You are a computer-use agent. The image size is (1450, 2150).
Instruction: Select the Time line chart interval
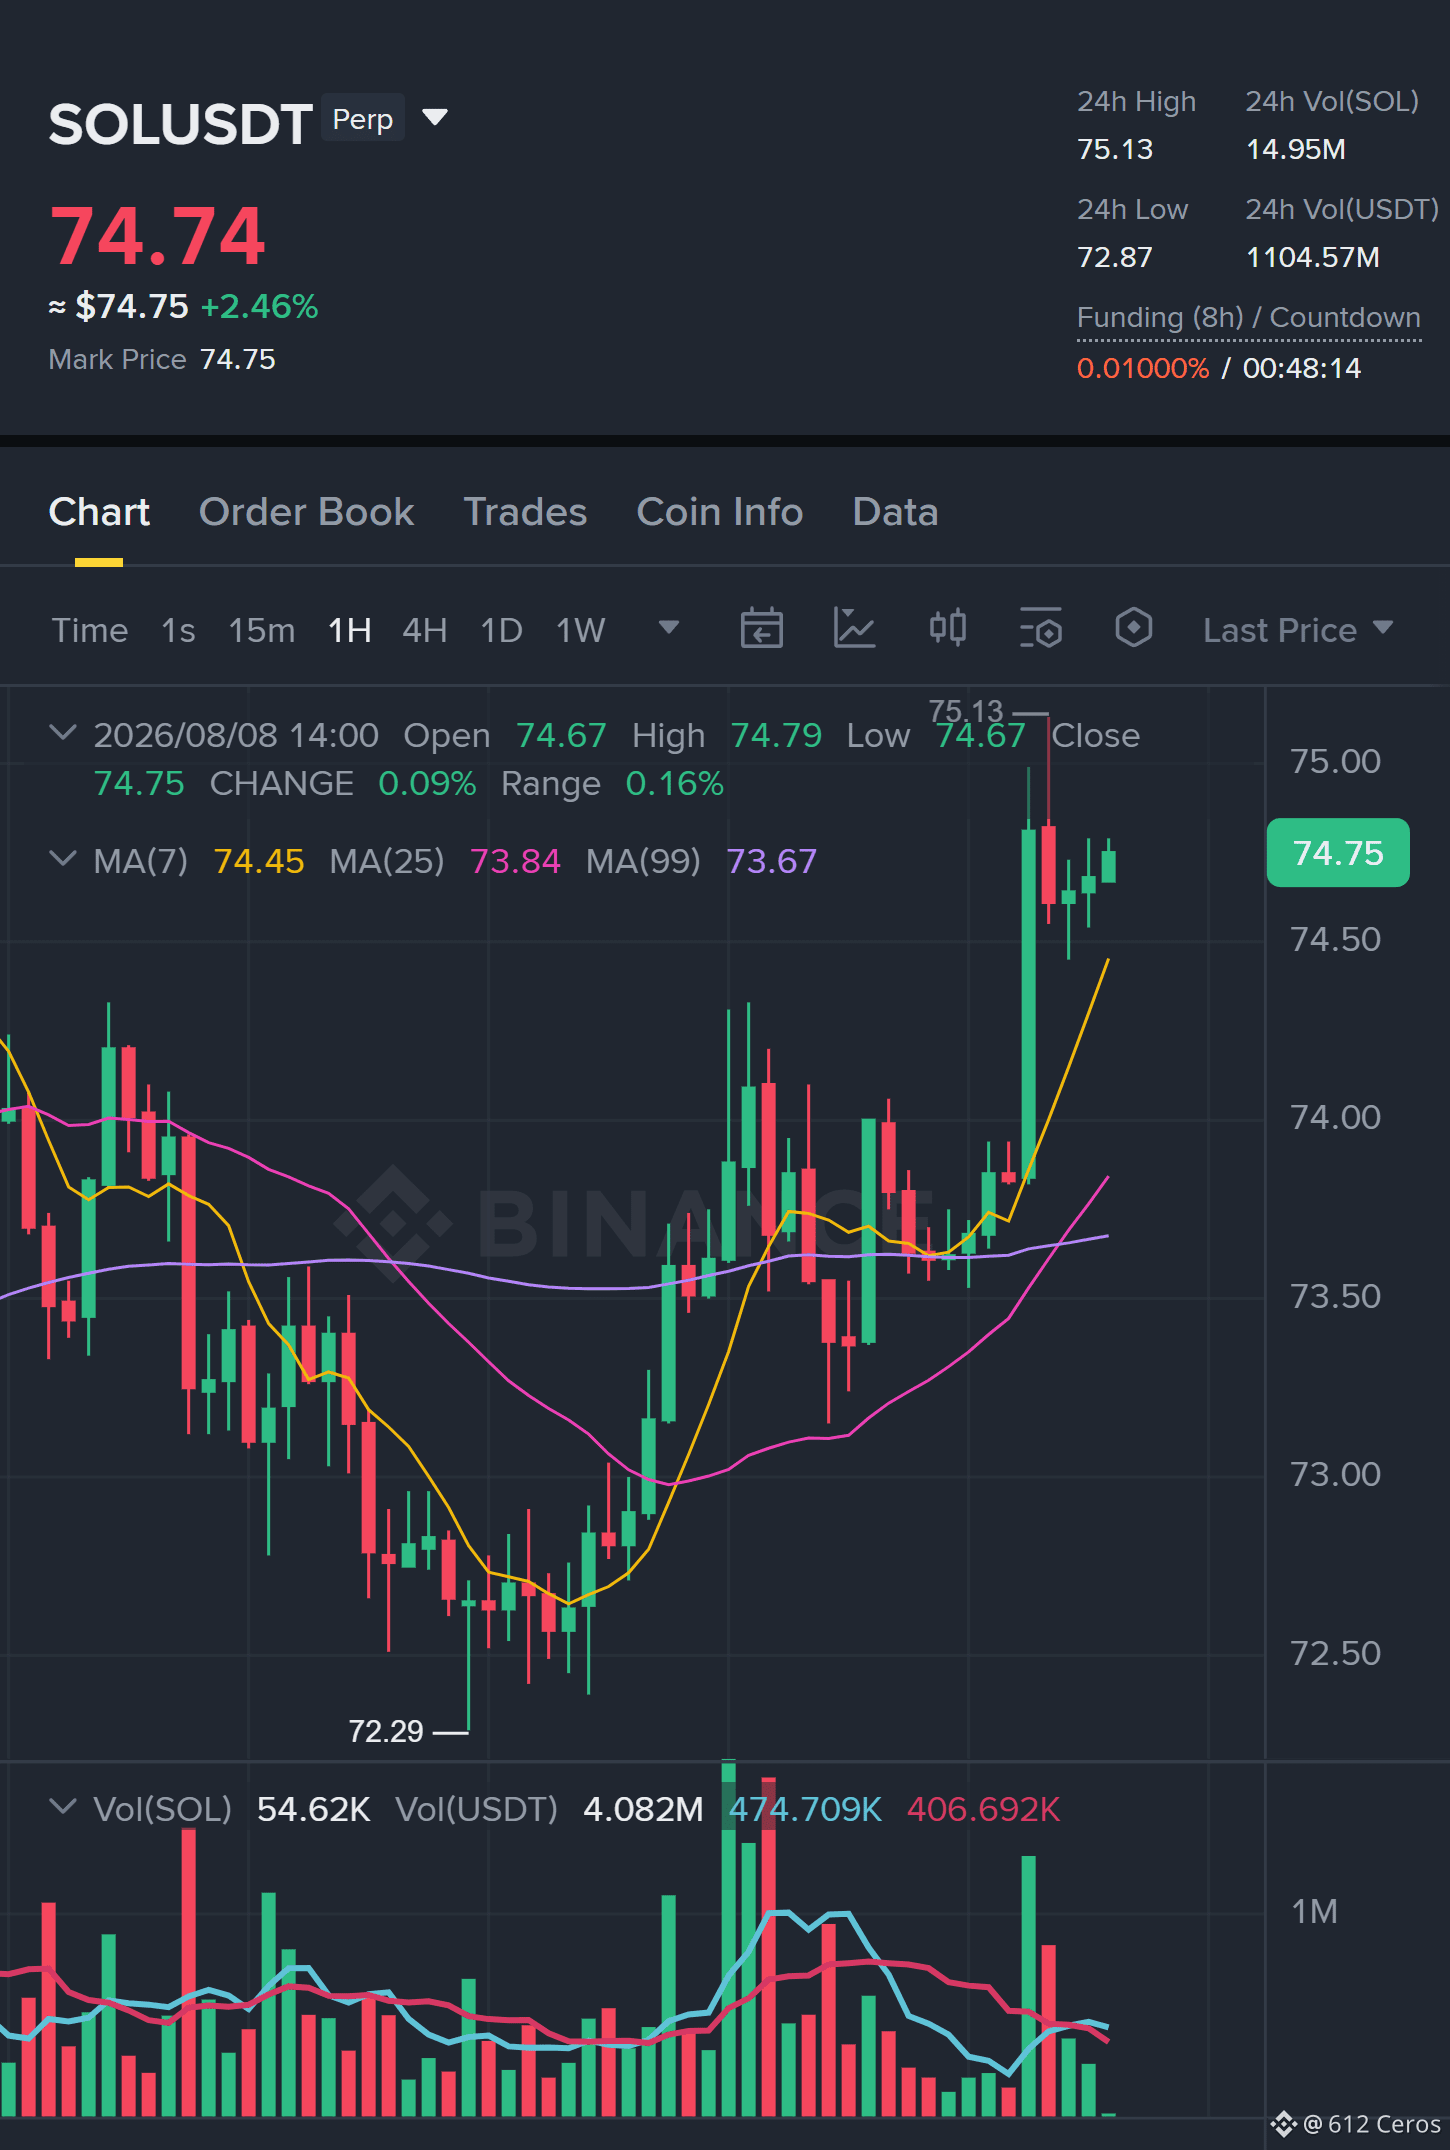tap(90, 630)
